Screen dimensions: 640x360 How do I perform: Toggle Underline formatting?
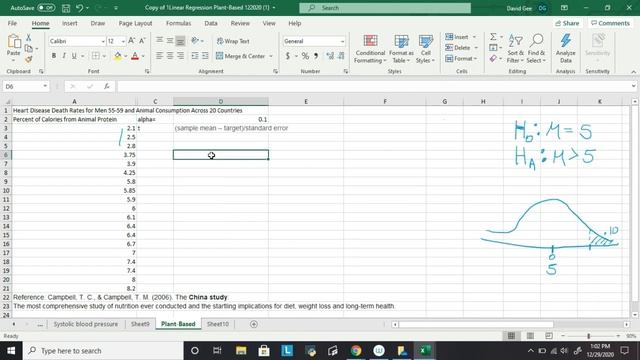[74, 56]
